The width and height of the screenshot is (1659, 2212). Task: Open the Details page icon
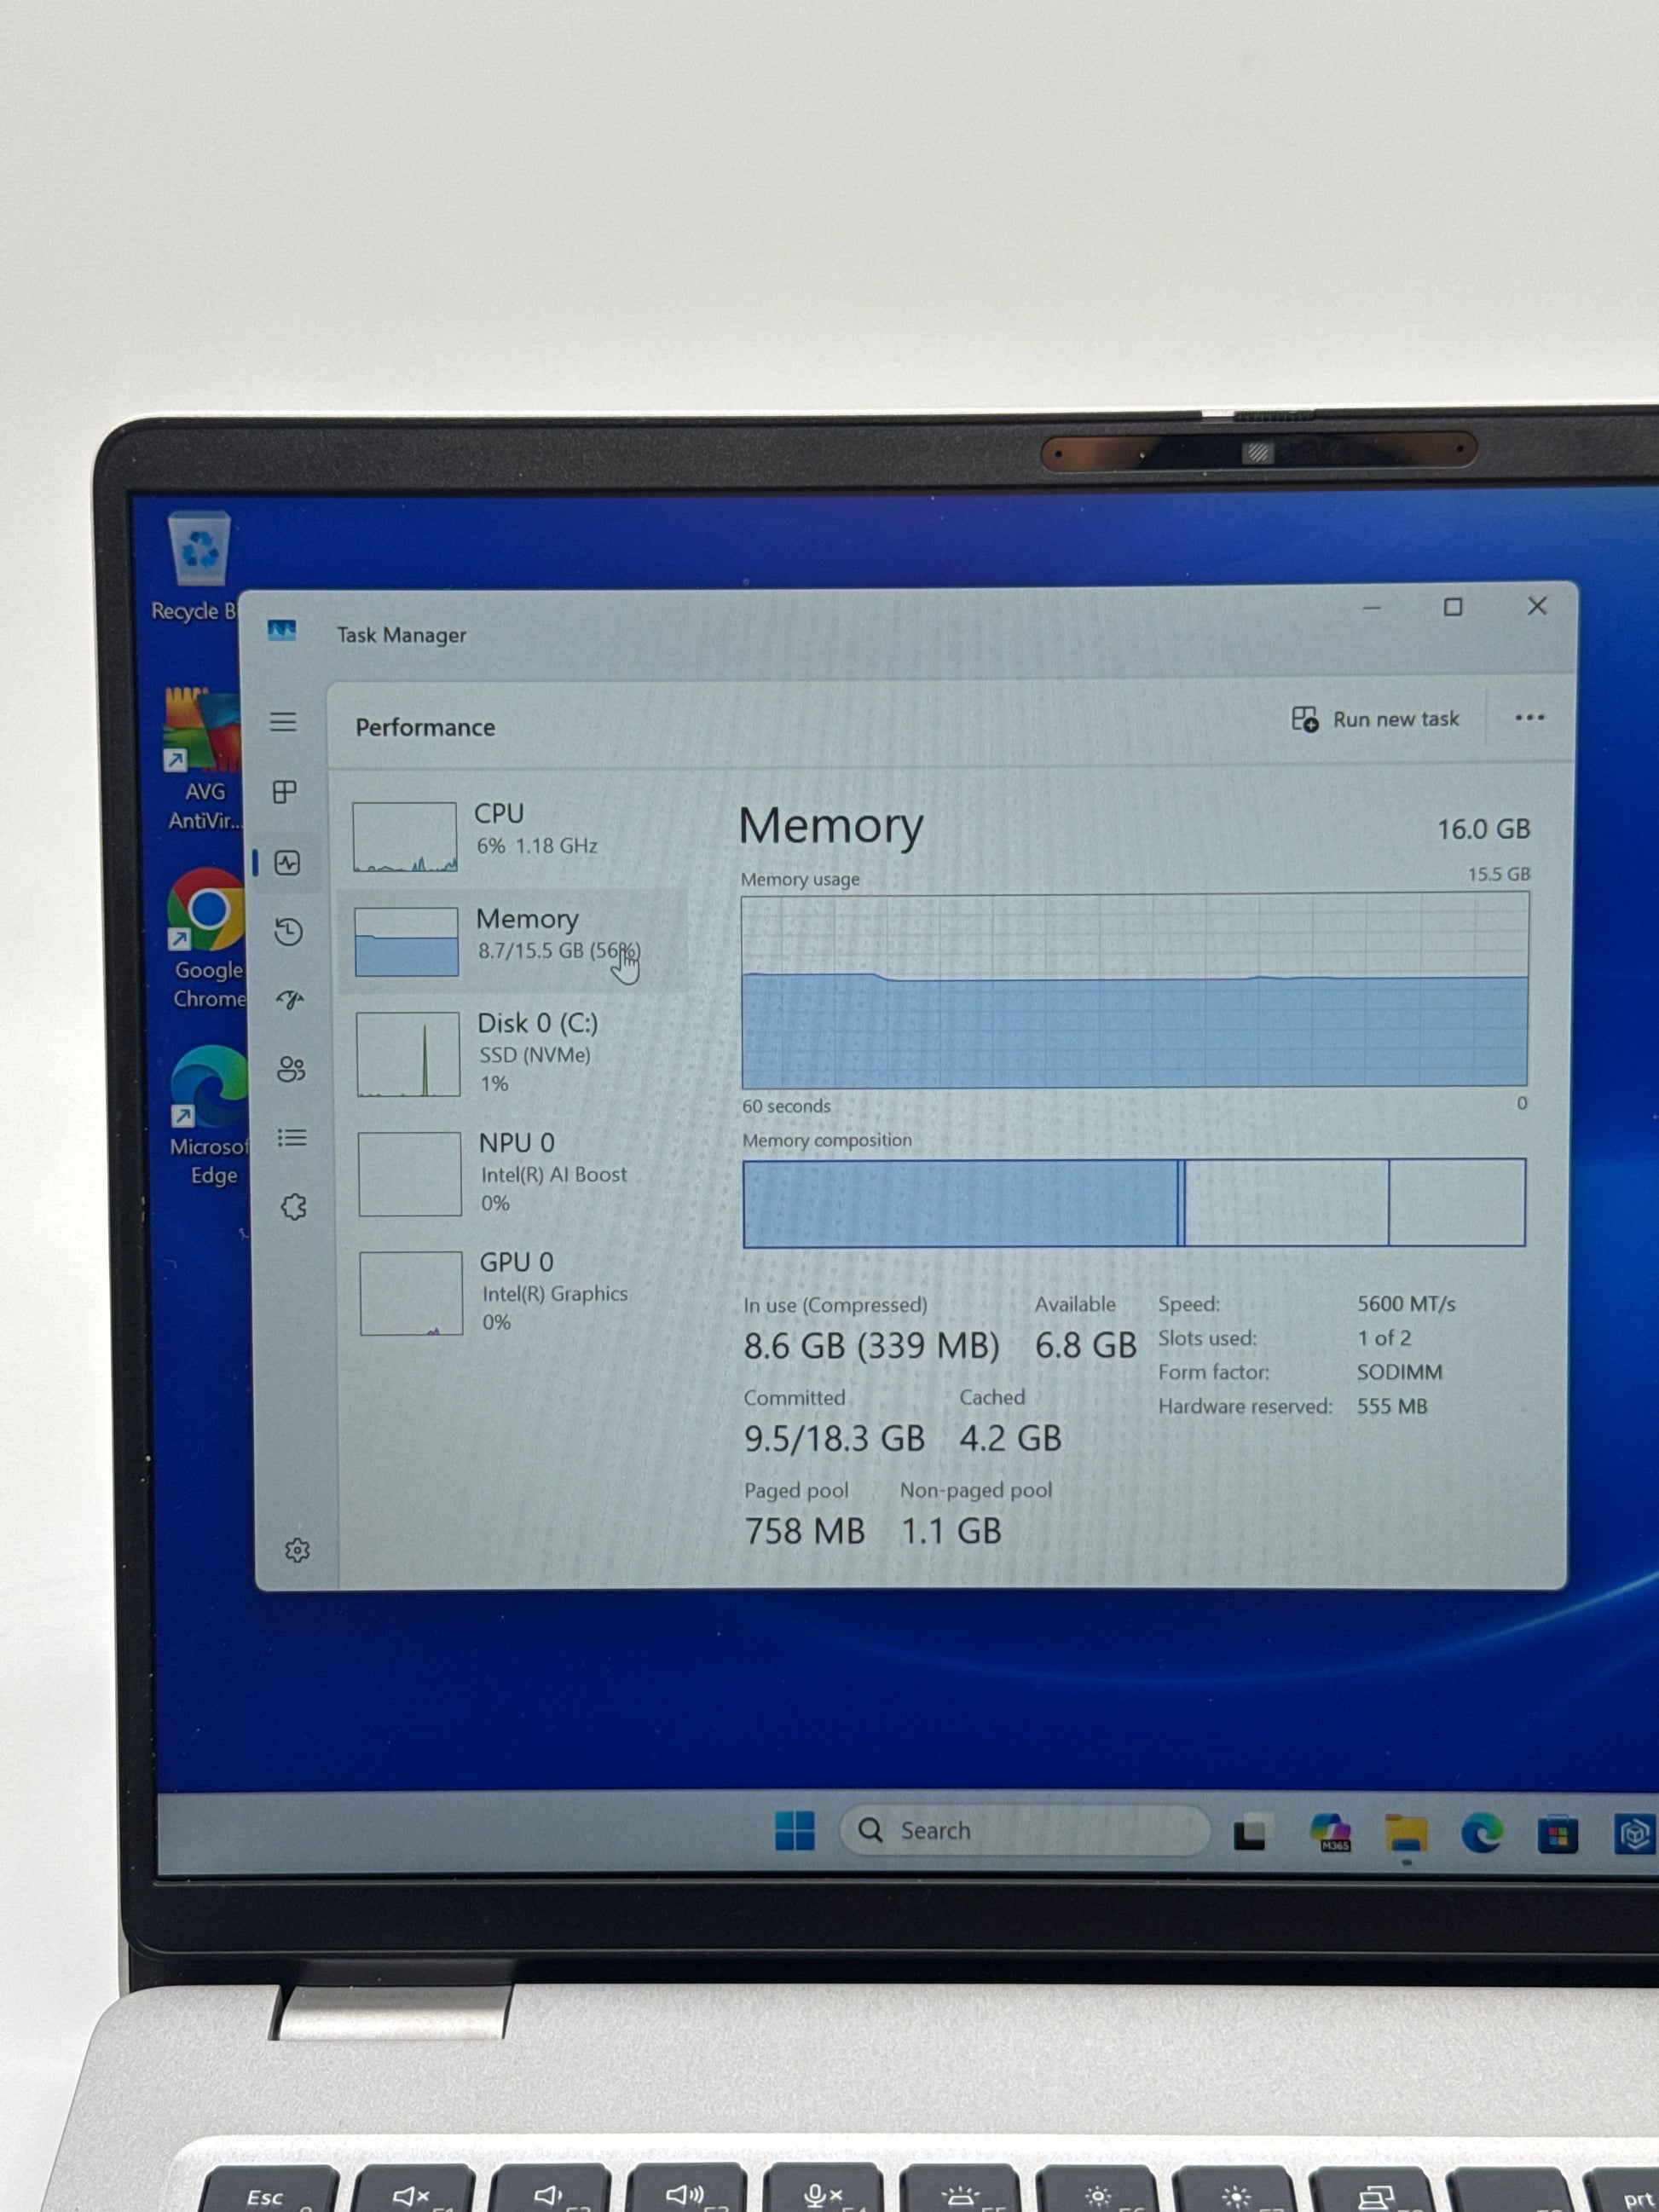tap(292, 1138)
